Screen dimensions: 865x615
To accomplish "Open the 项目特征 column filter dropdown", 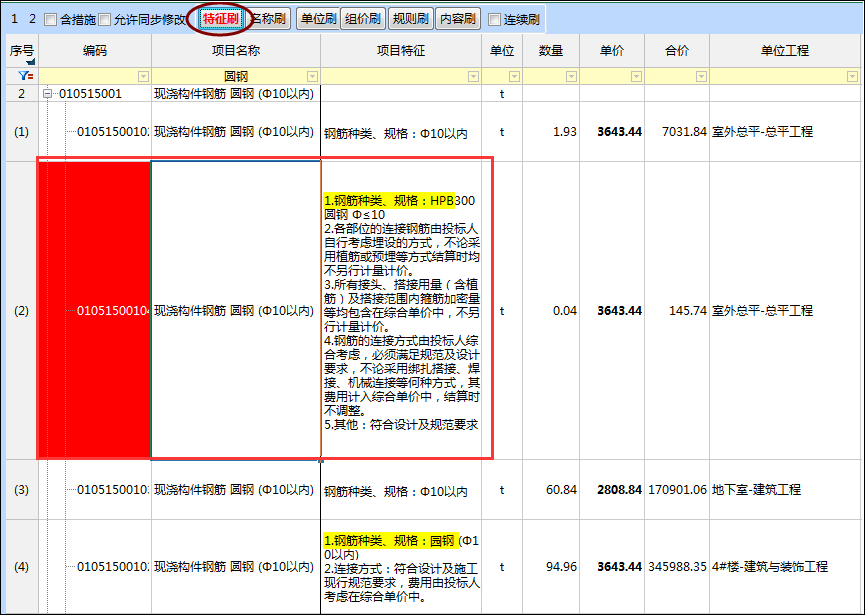I will pyautogui.click(x=474, y=77).
